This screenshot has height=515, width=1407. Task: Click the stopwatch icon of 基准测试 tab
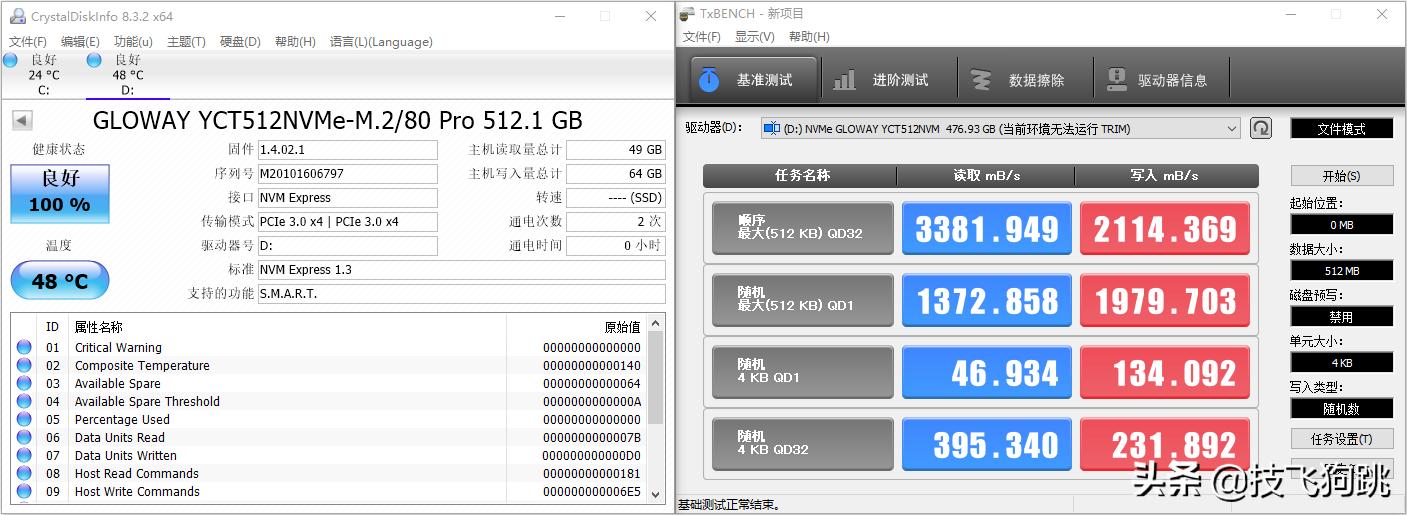click(x=709, y=79)
